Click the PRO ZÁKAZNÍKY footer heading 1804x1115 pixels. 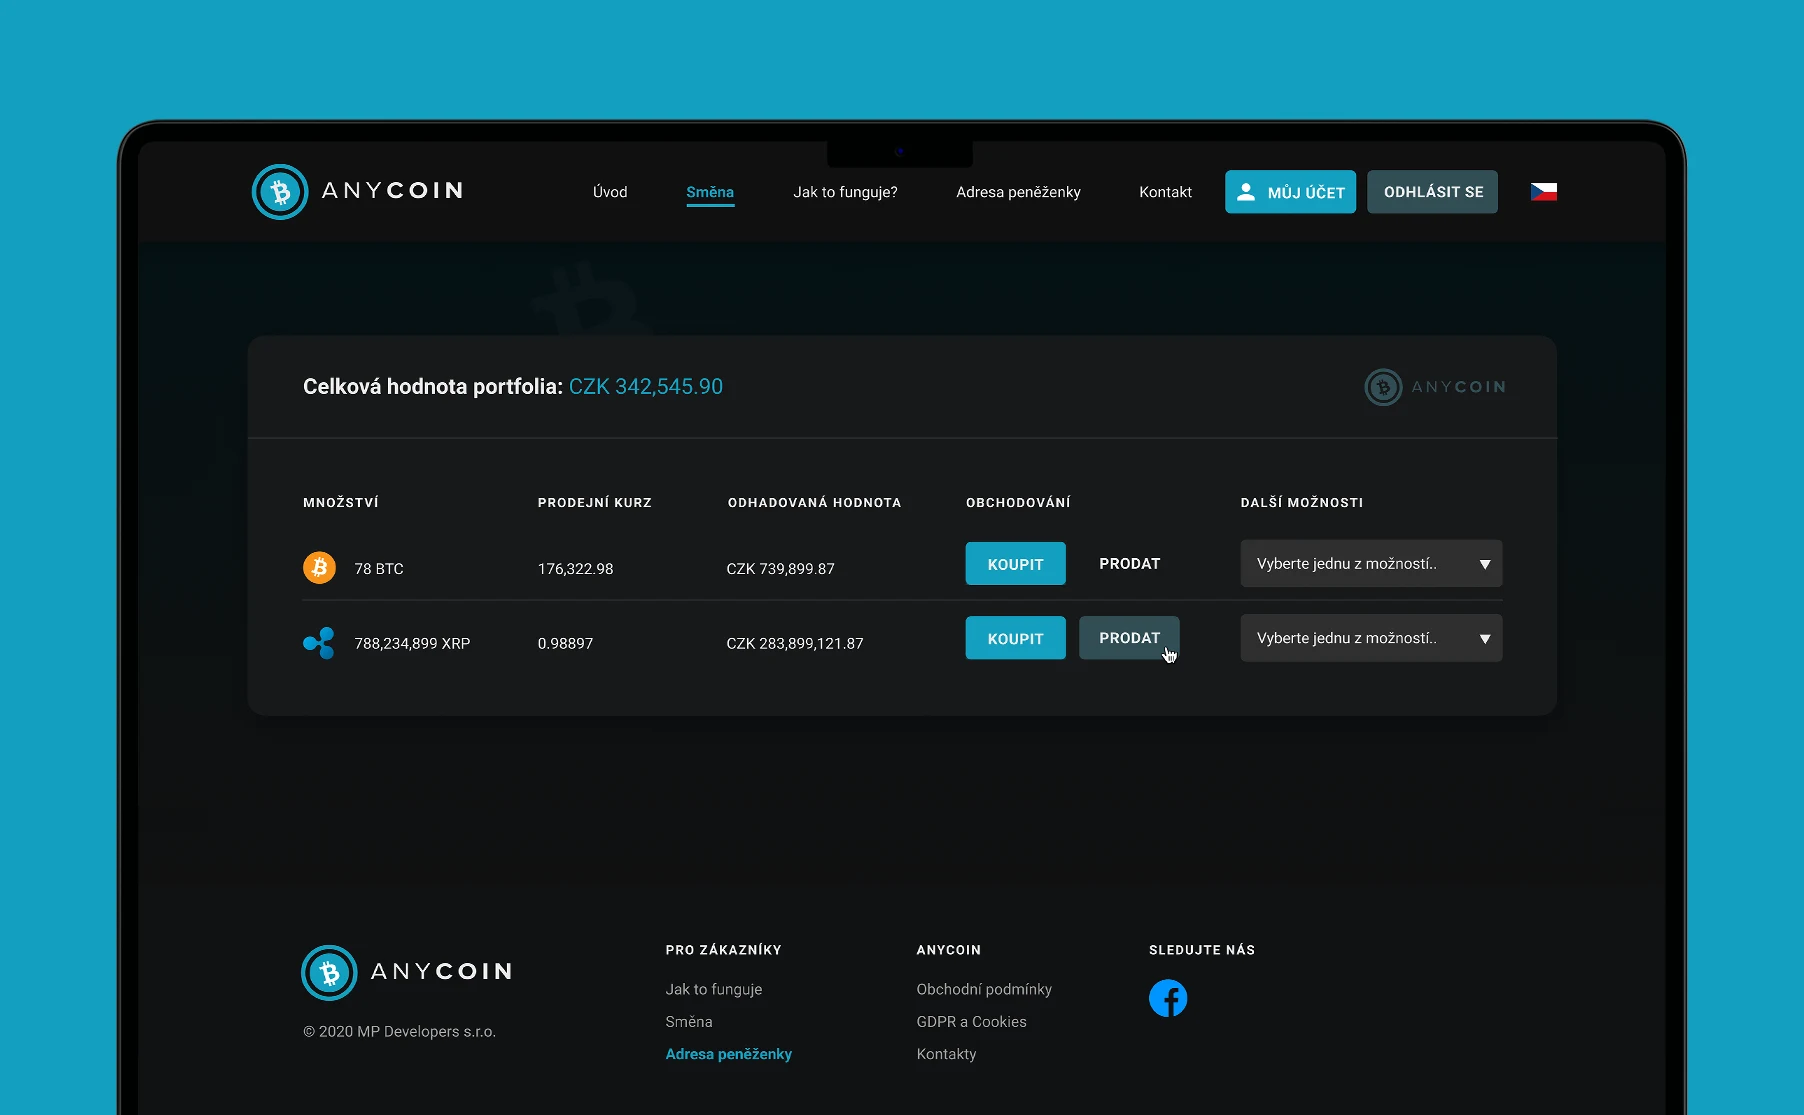point(723,950)
